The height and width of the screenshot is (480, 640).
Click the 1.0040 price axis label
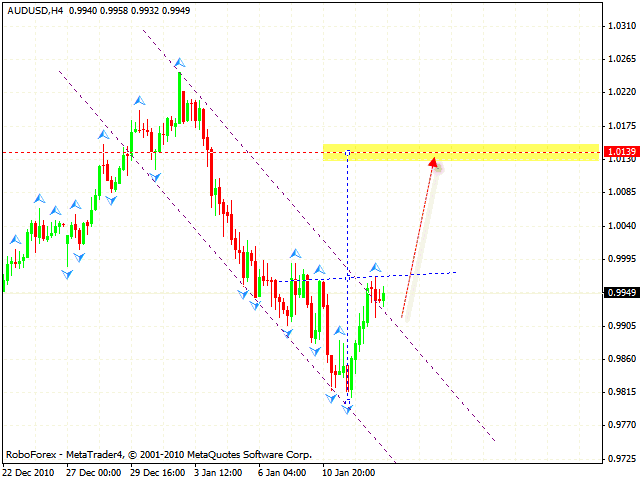622,226
